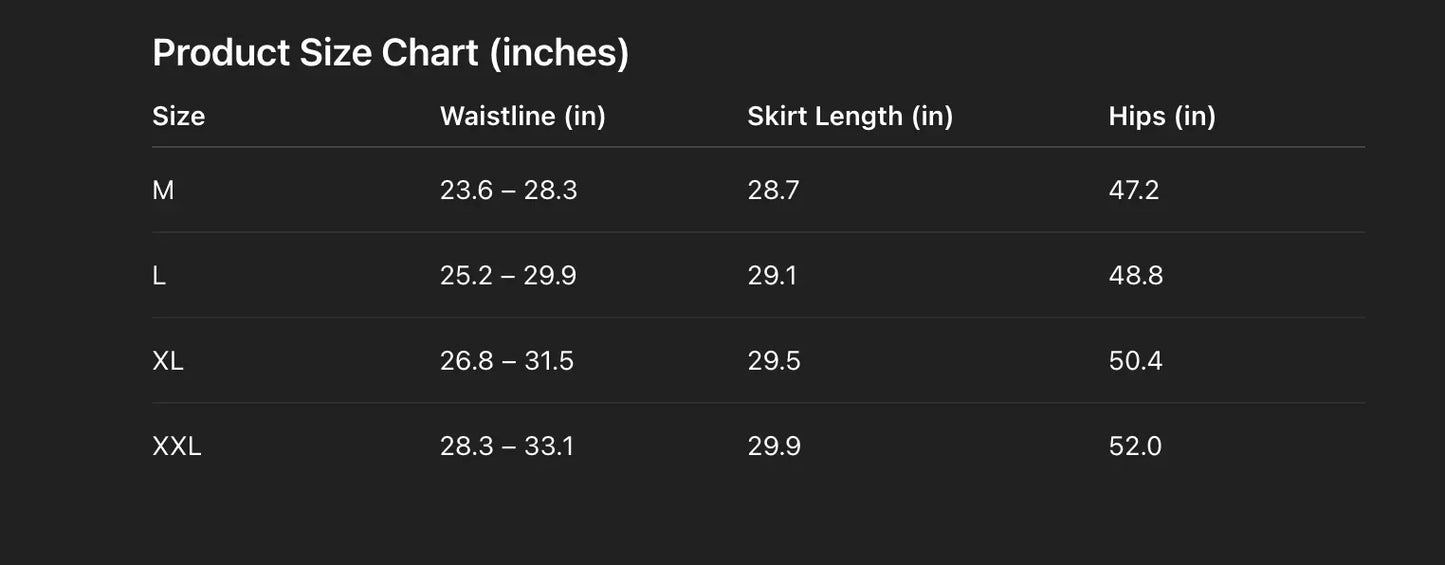Select the L size row label
1445x565 pixels.
[159, 275]
